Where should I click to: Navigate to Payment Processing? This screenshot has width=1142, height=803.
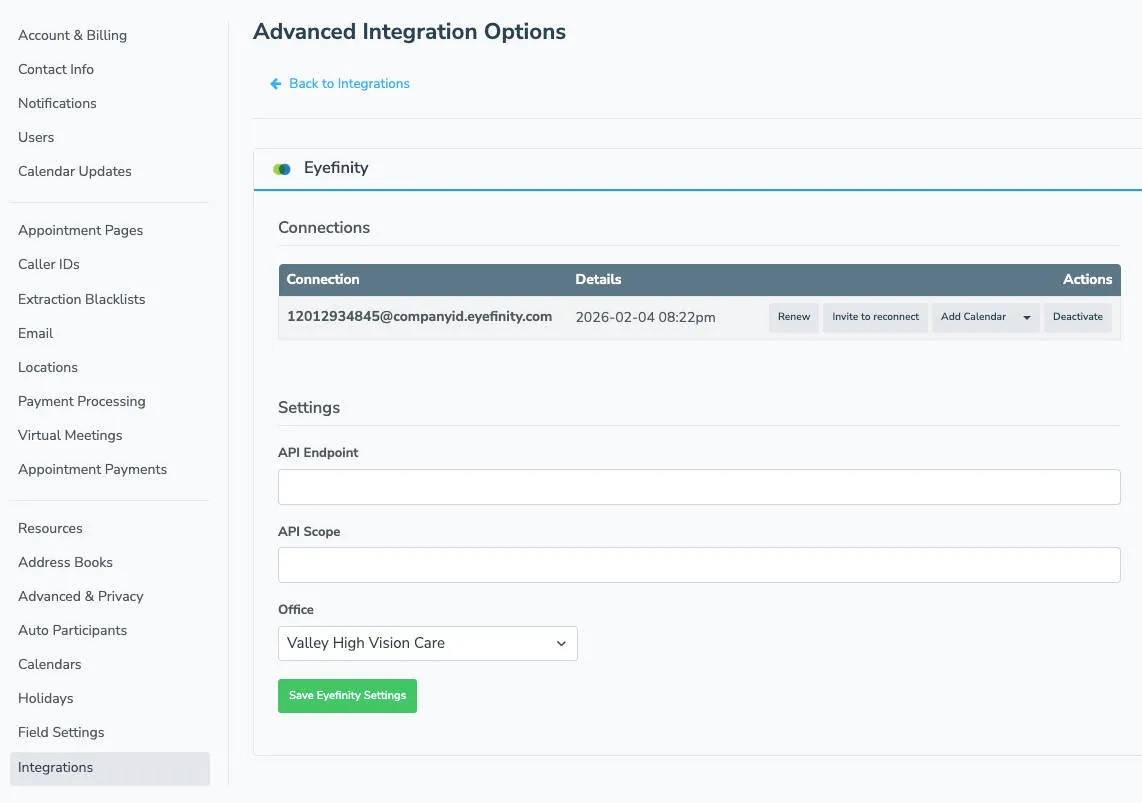pyautogui.click(x=81, y=401)
